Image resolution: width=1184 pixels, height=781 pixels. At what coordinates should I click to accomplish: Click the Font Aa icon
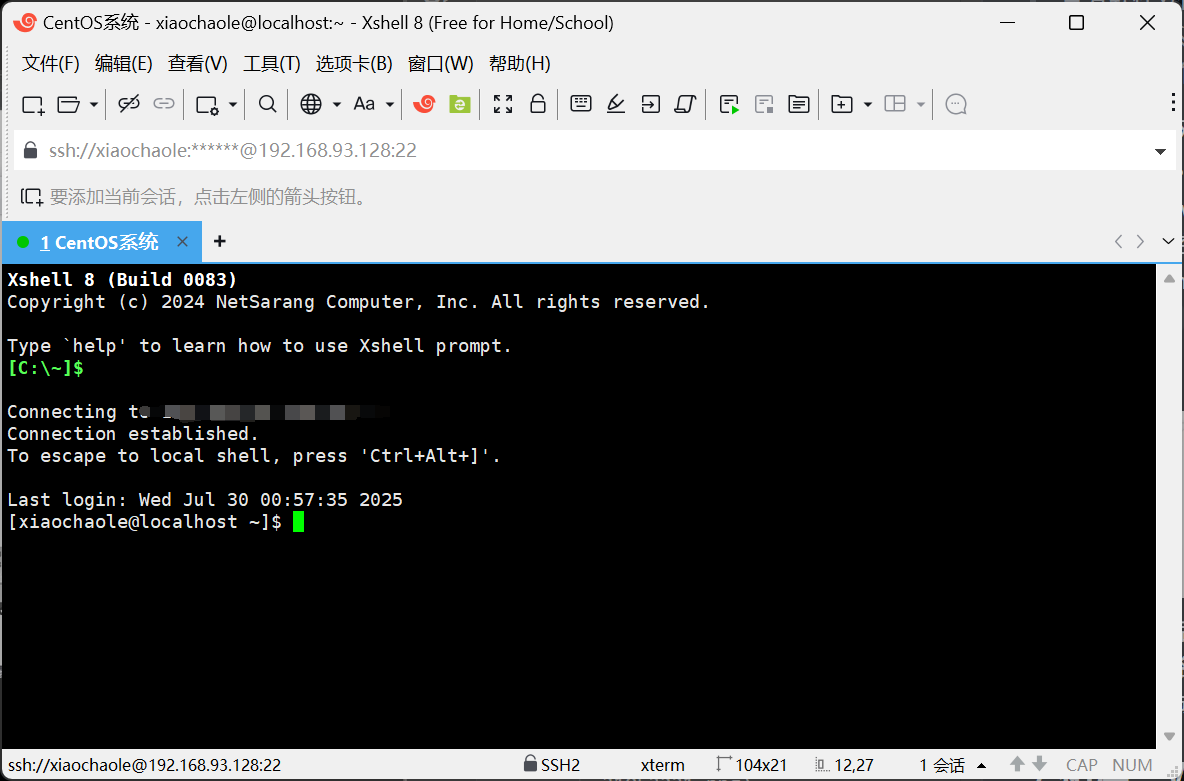pyautogui.click(x=365, y=104)
